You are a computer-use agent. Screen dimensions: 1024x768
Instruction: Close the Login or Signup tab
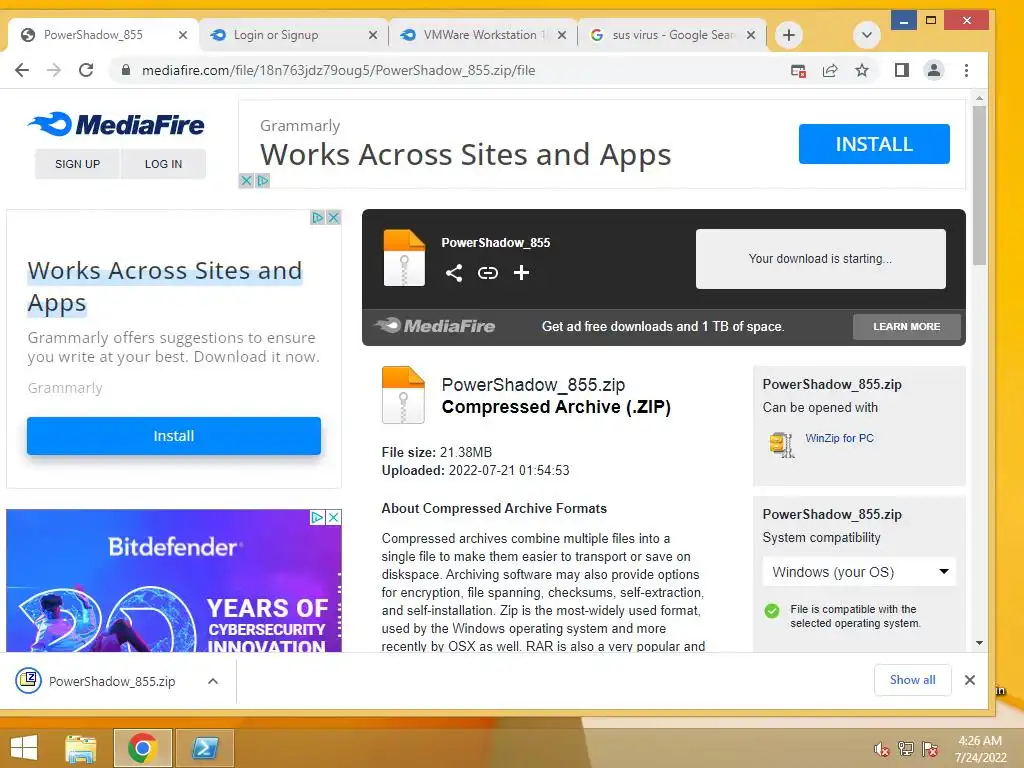click(373, 35)
